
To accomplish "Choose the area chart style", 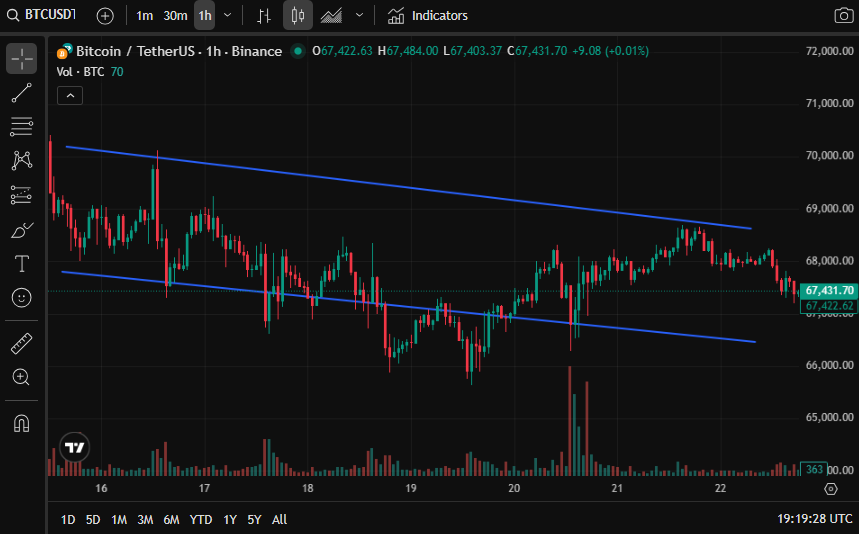I will pos(331,16).
